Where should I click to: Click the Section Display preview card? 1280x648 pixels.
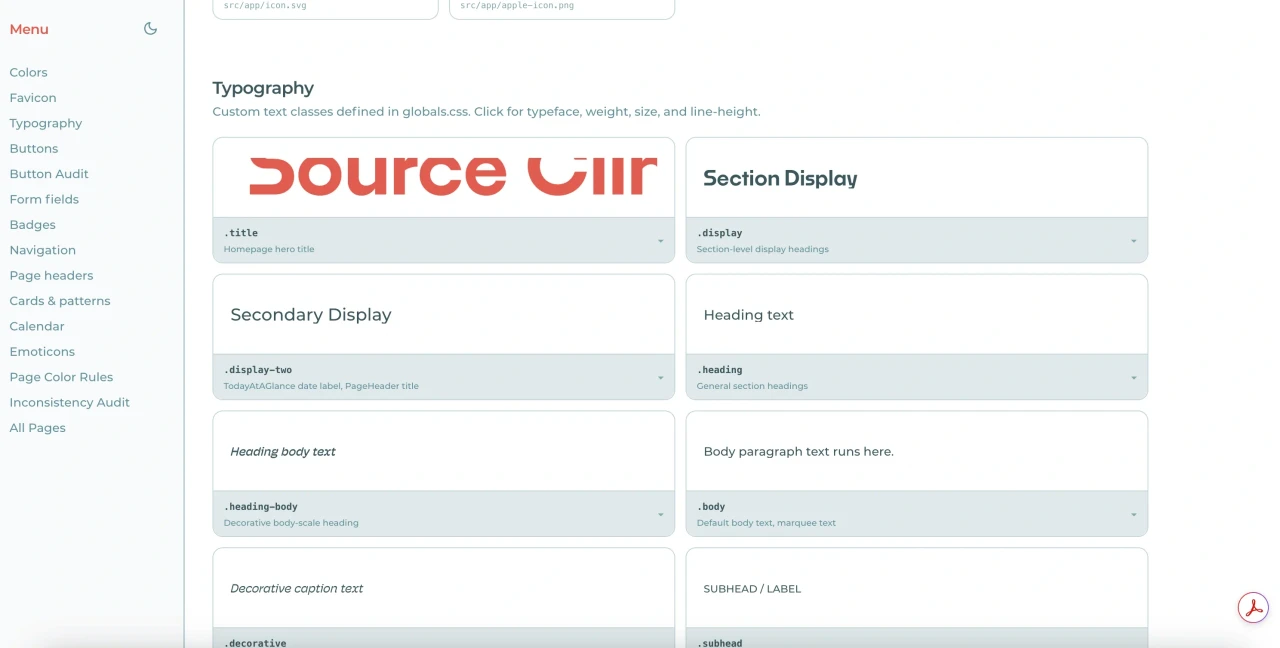pyautogui.click(x=917, y=178)
